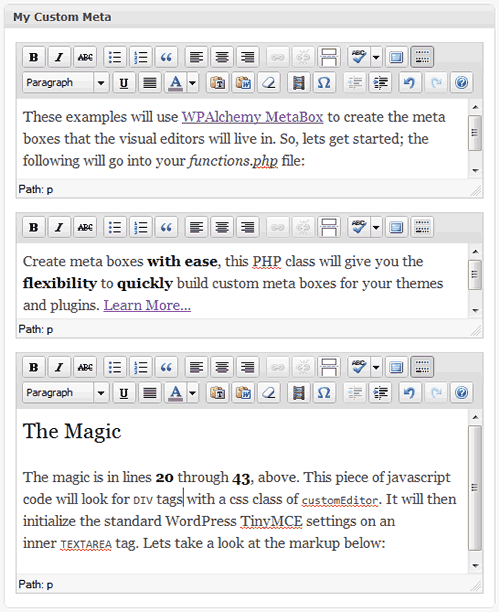Viewport: 499px width, 612px height.
Task: Insert numbered list in third editor
Action: 141,367
